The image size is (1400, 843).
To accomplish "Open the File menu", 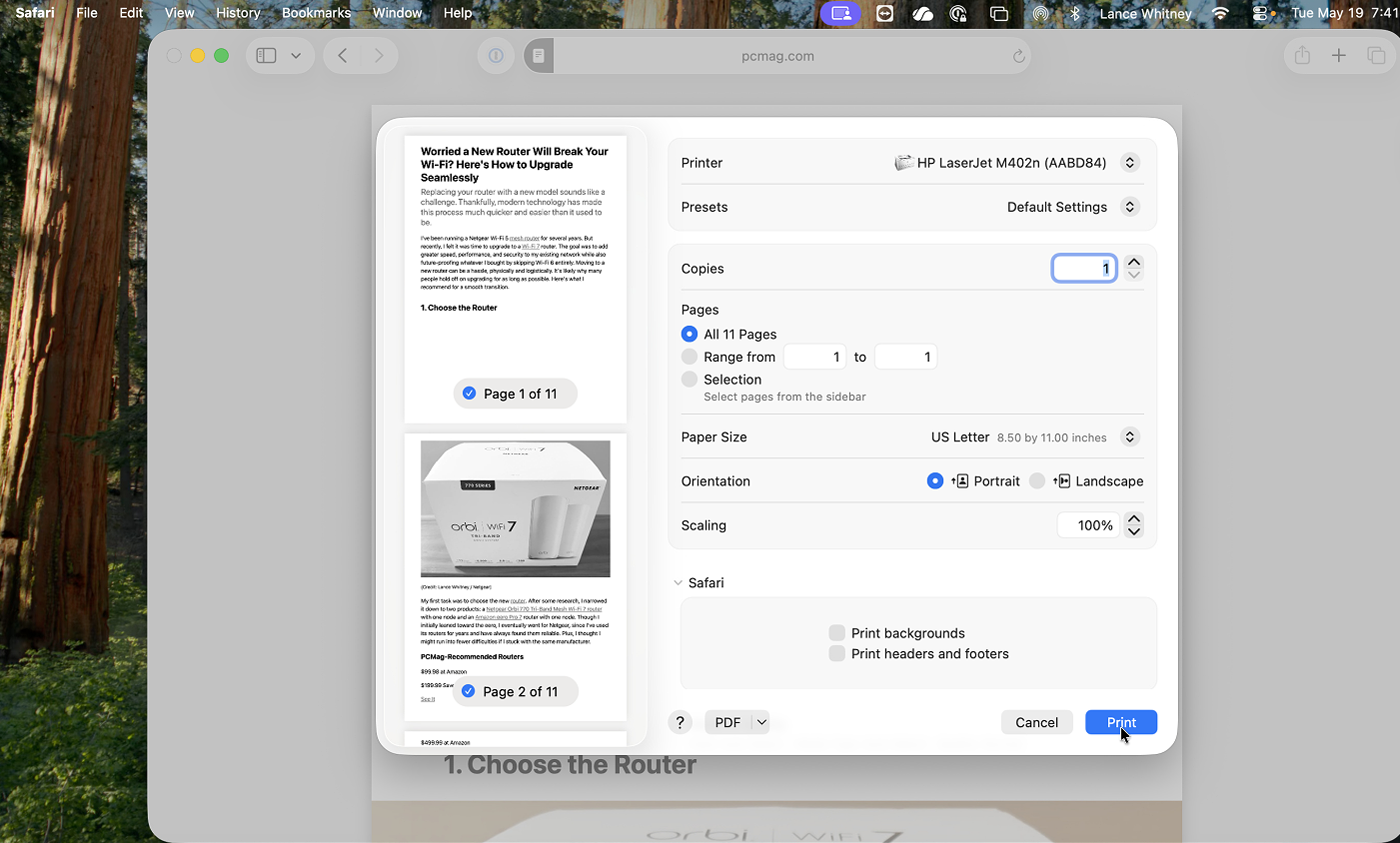I will click(87, 13).
